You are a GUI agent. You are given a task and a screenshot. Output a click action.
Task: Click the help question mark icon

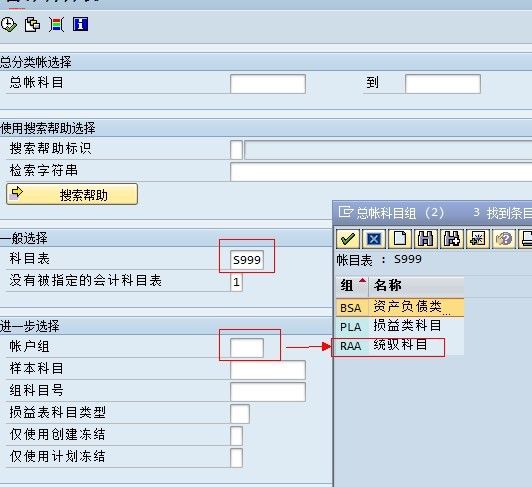(x=504, y=239)
